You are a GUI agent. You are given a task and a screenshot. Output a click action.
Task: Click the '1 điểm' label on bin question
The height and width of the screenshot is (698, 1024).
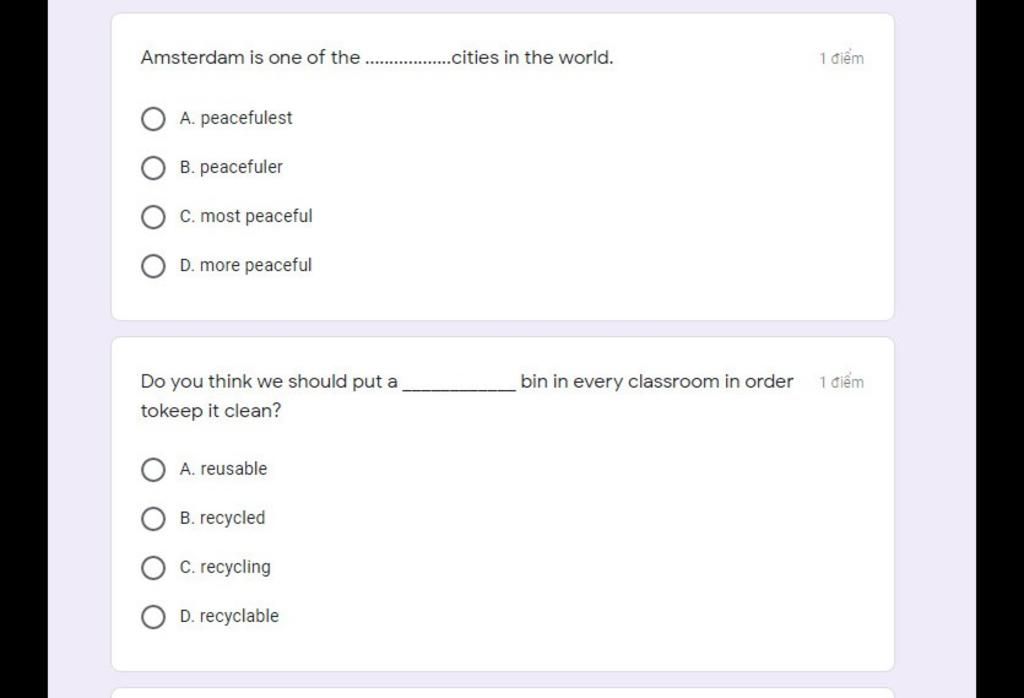841,382
